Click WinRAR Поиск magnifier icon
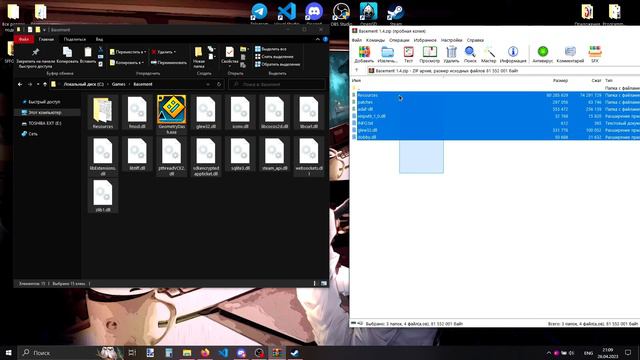 [x=470, y=54]
